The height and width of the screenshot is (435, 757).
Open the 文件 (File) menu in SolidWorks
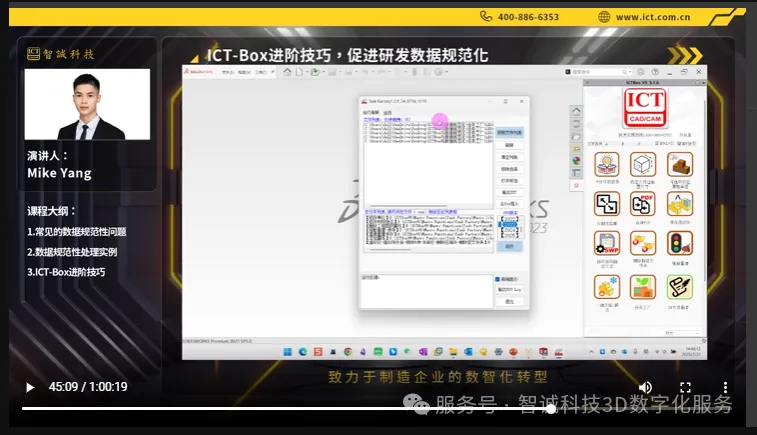point(227,72)
